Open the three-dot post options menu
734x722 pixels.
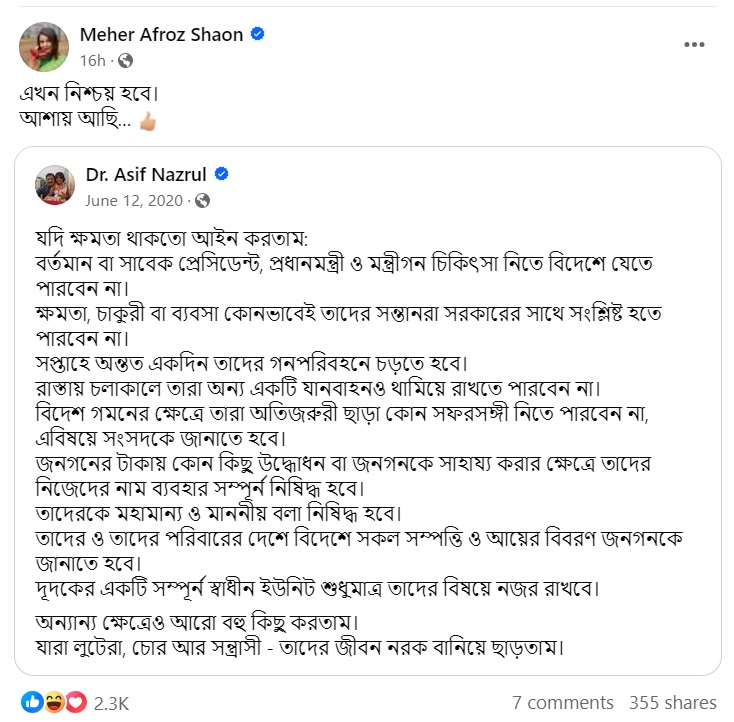(x=694, y=45)
